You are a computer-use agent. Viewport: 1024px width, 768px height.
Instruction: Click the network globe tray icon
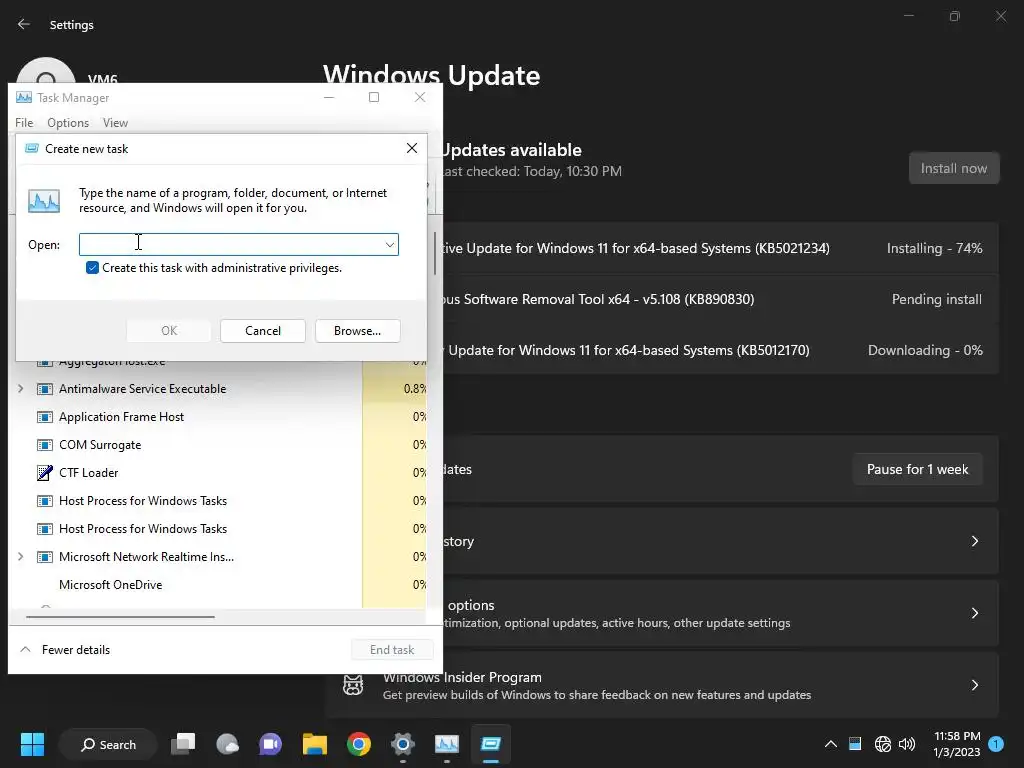[882, 744]
